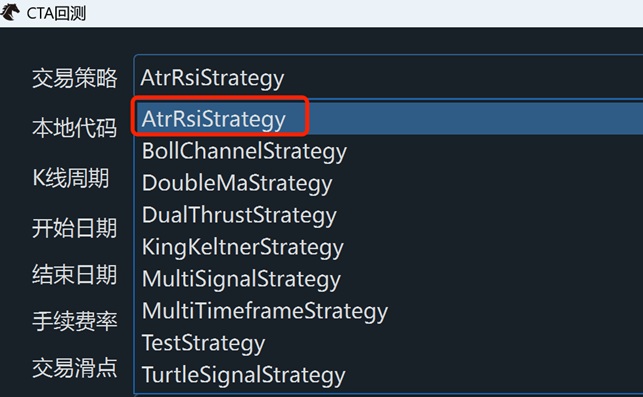Click the K线周期 label
643x397 pixels.
click(71, 178)
